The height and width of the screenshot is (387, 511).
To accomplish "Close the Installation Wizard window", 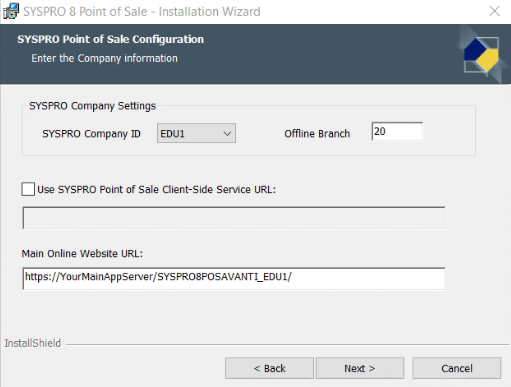I will (x=495, y=11).
